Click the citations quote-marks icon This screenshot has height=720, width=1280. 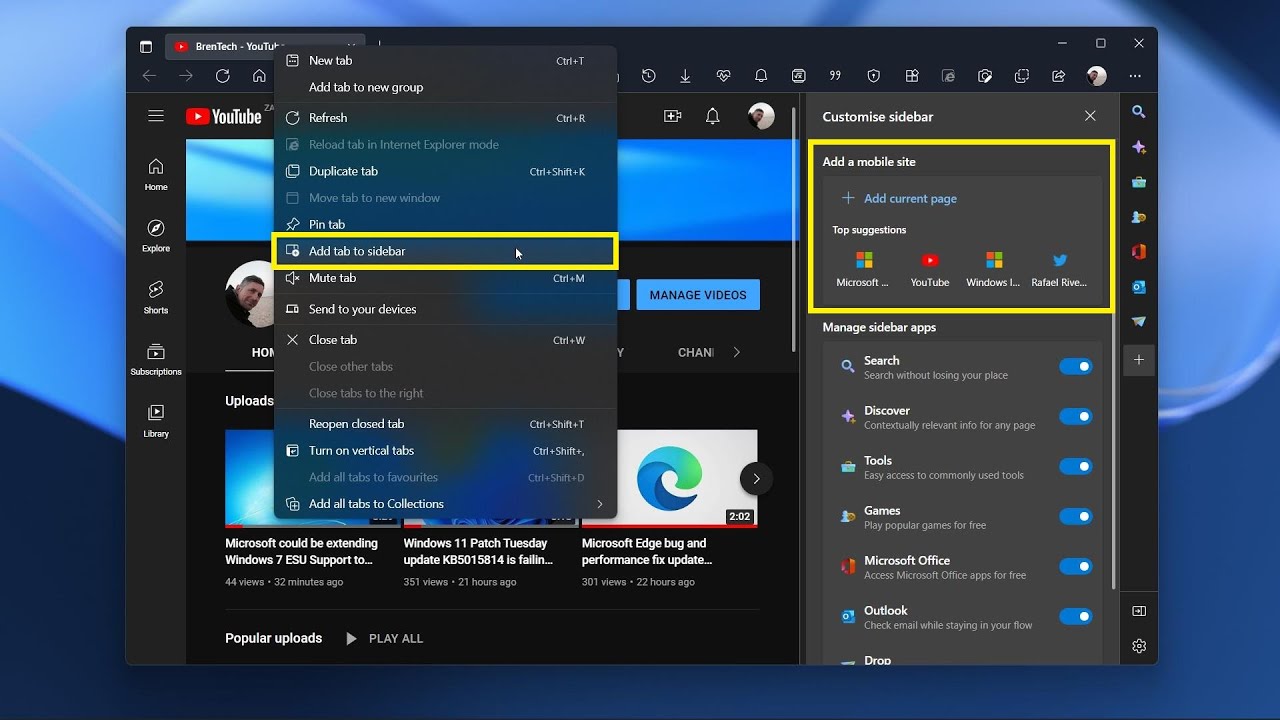coord(835,76)
